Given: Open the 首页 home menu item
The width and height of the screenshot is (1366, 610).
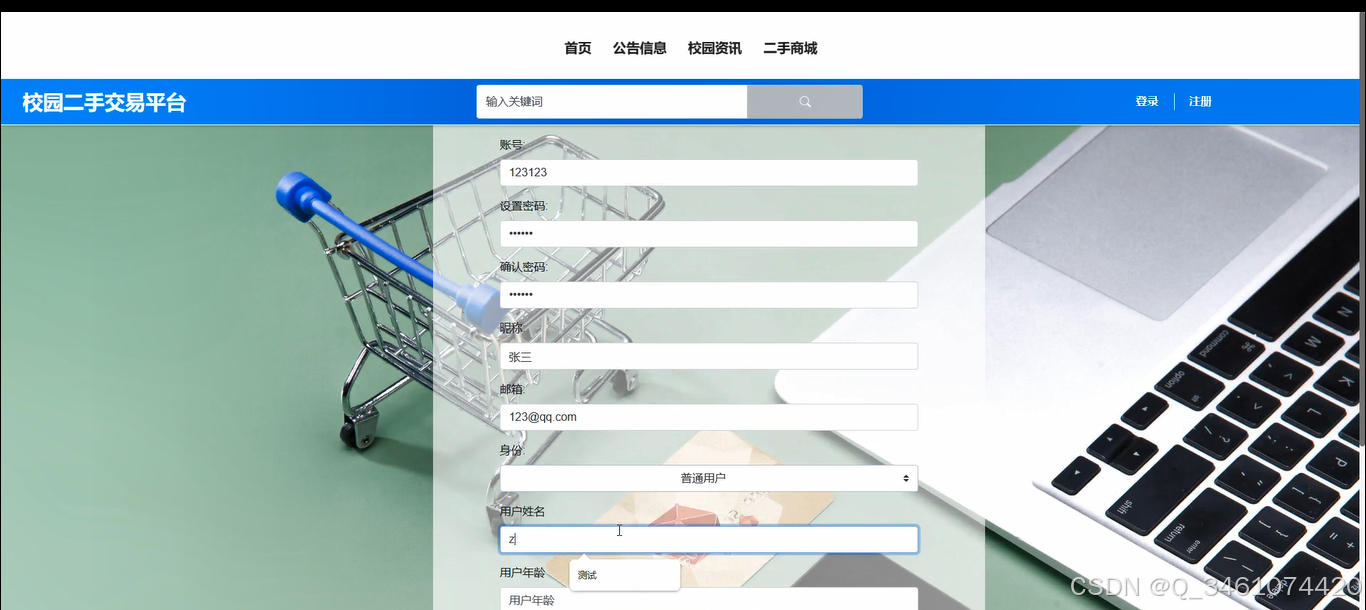Looking at the screenshot, I should [x=578, y=48].
